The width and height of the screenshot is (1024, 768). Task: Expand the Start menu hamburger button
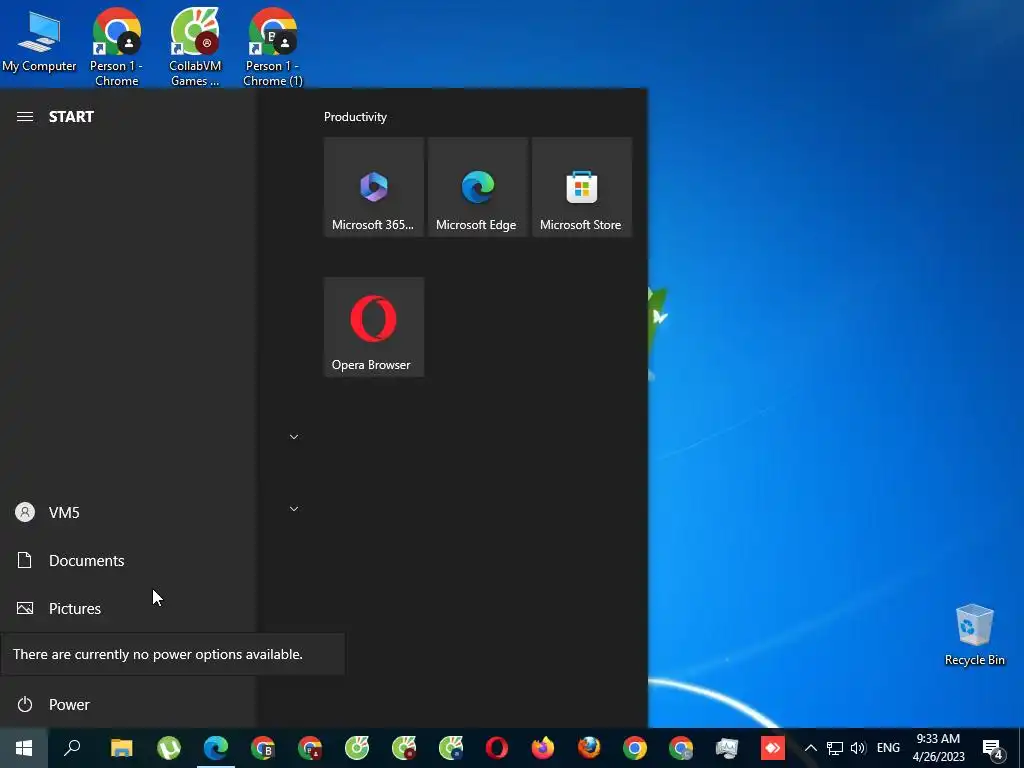pyautogui.click(x=25, y=117)
